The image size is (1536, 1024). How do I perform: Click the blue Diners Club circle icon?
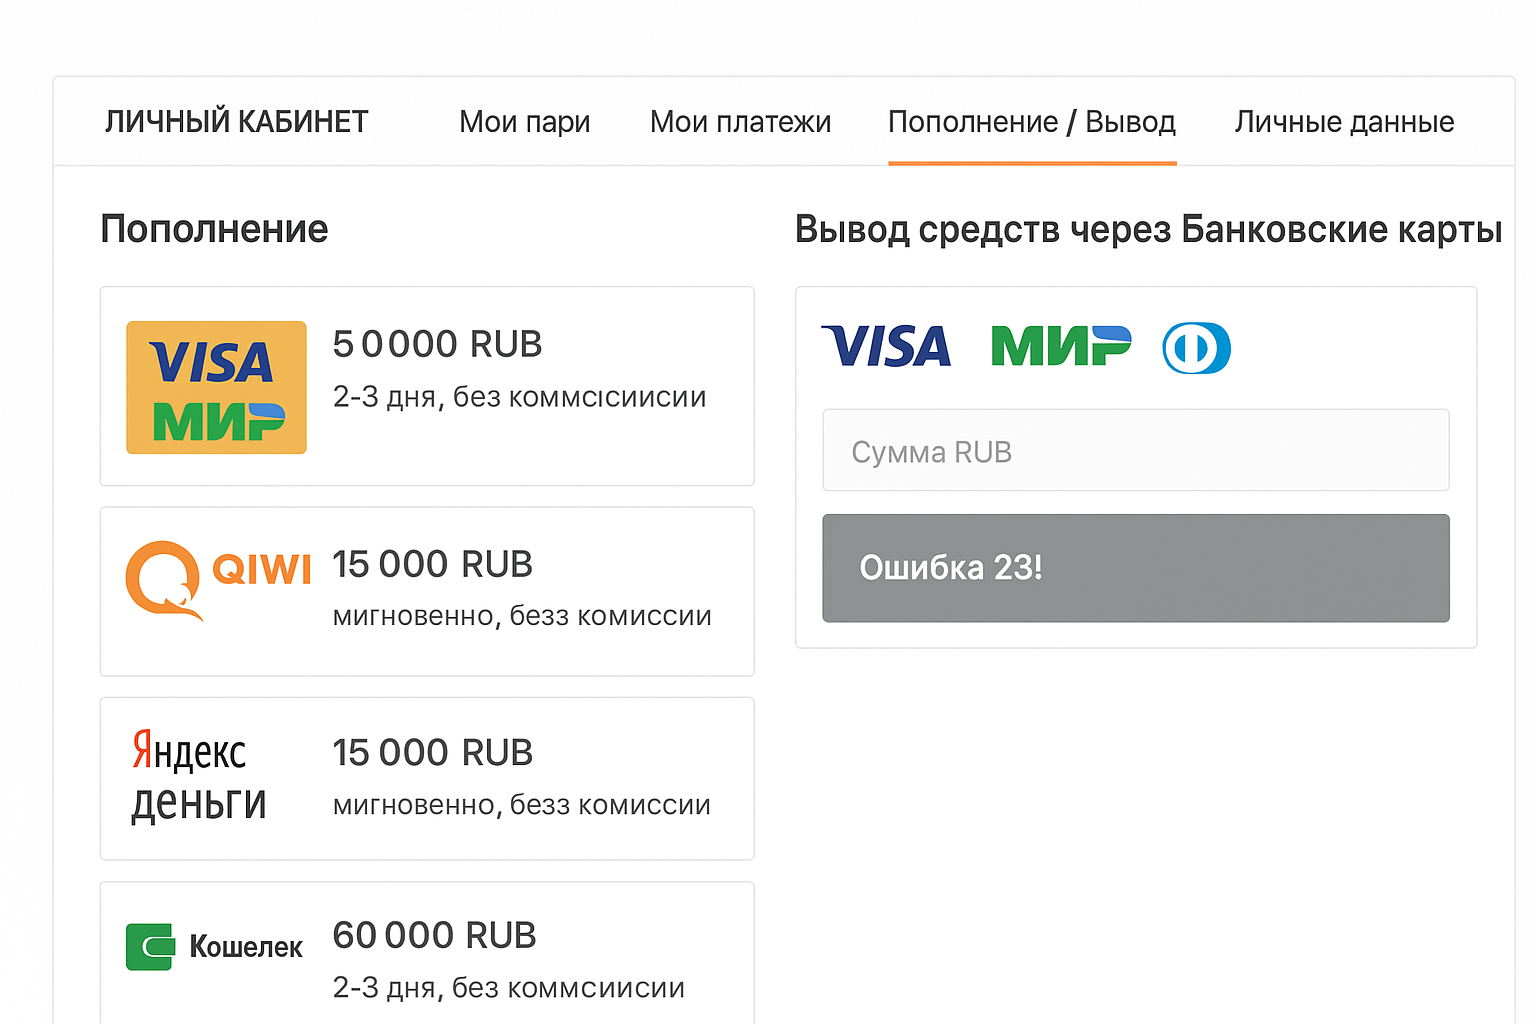click(1196, 348)
